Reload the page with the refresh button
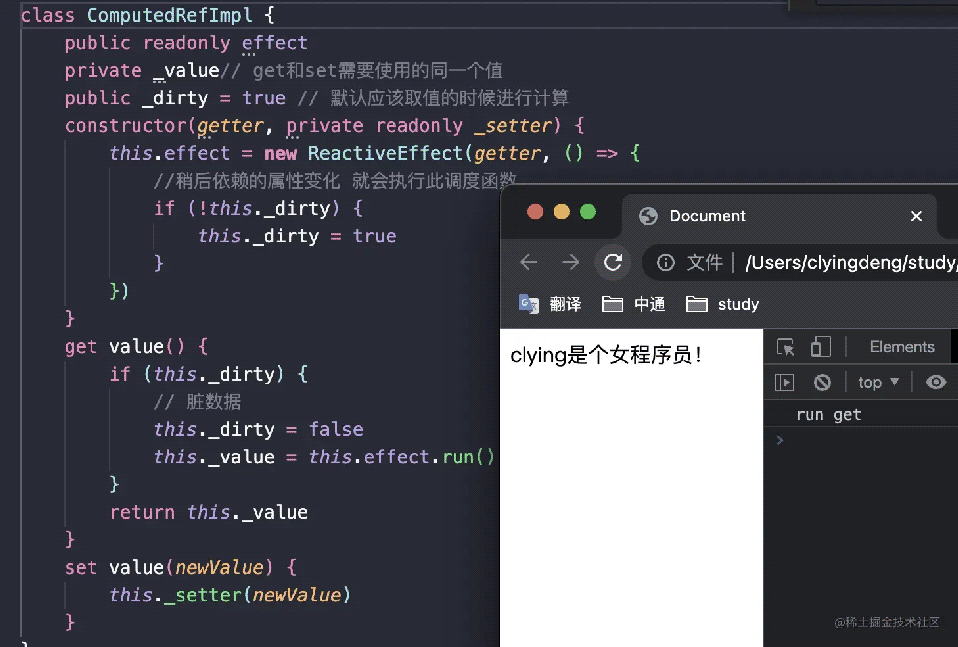Image resolution: width=958 pixels, height=647 pixels. (613, 262)
